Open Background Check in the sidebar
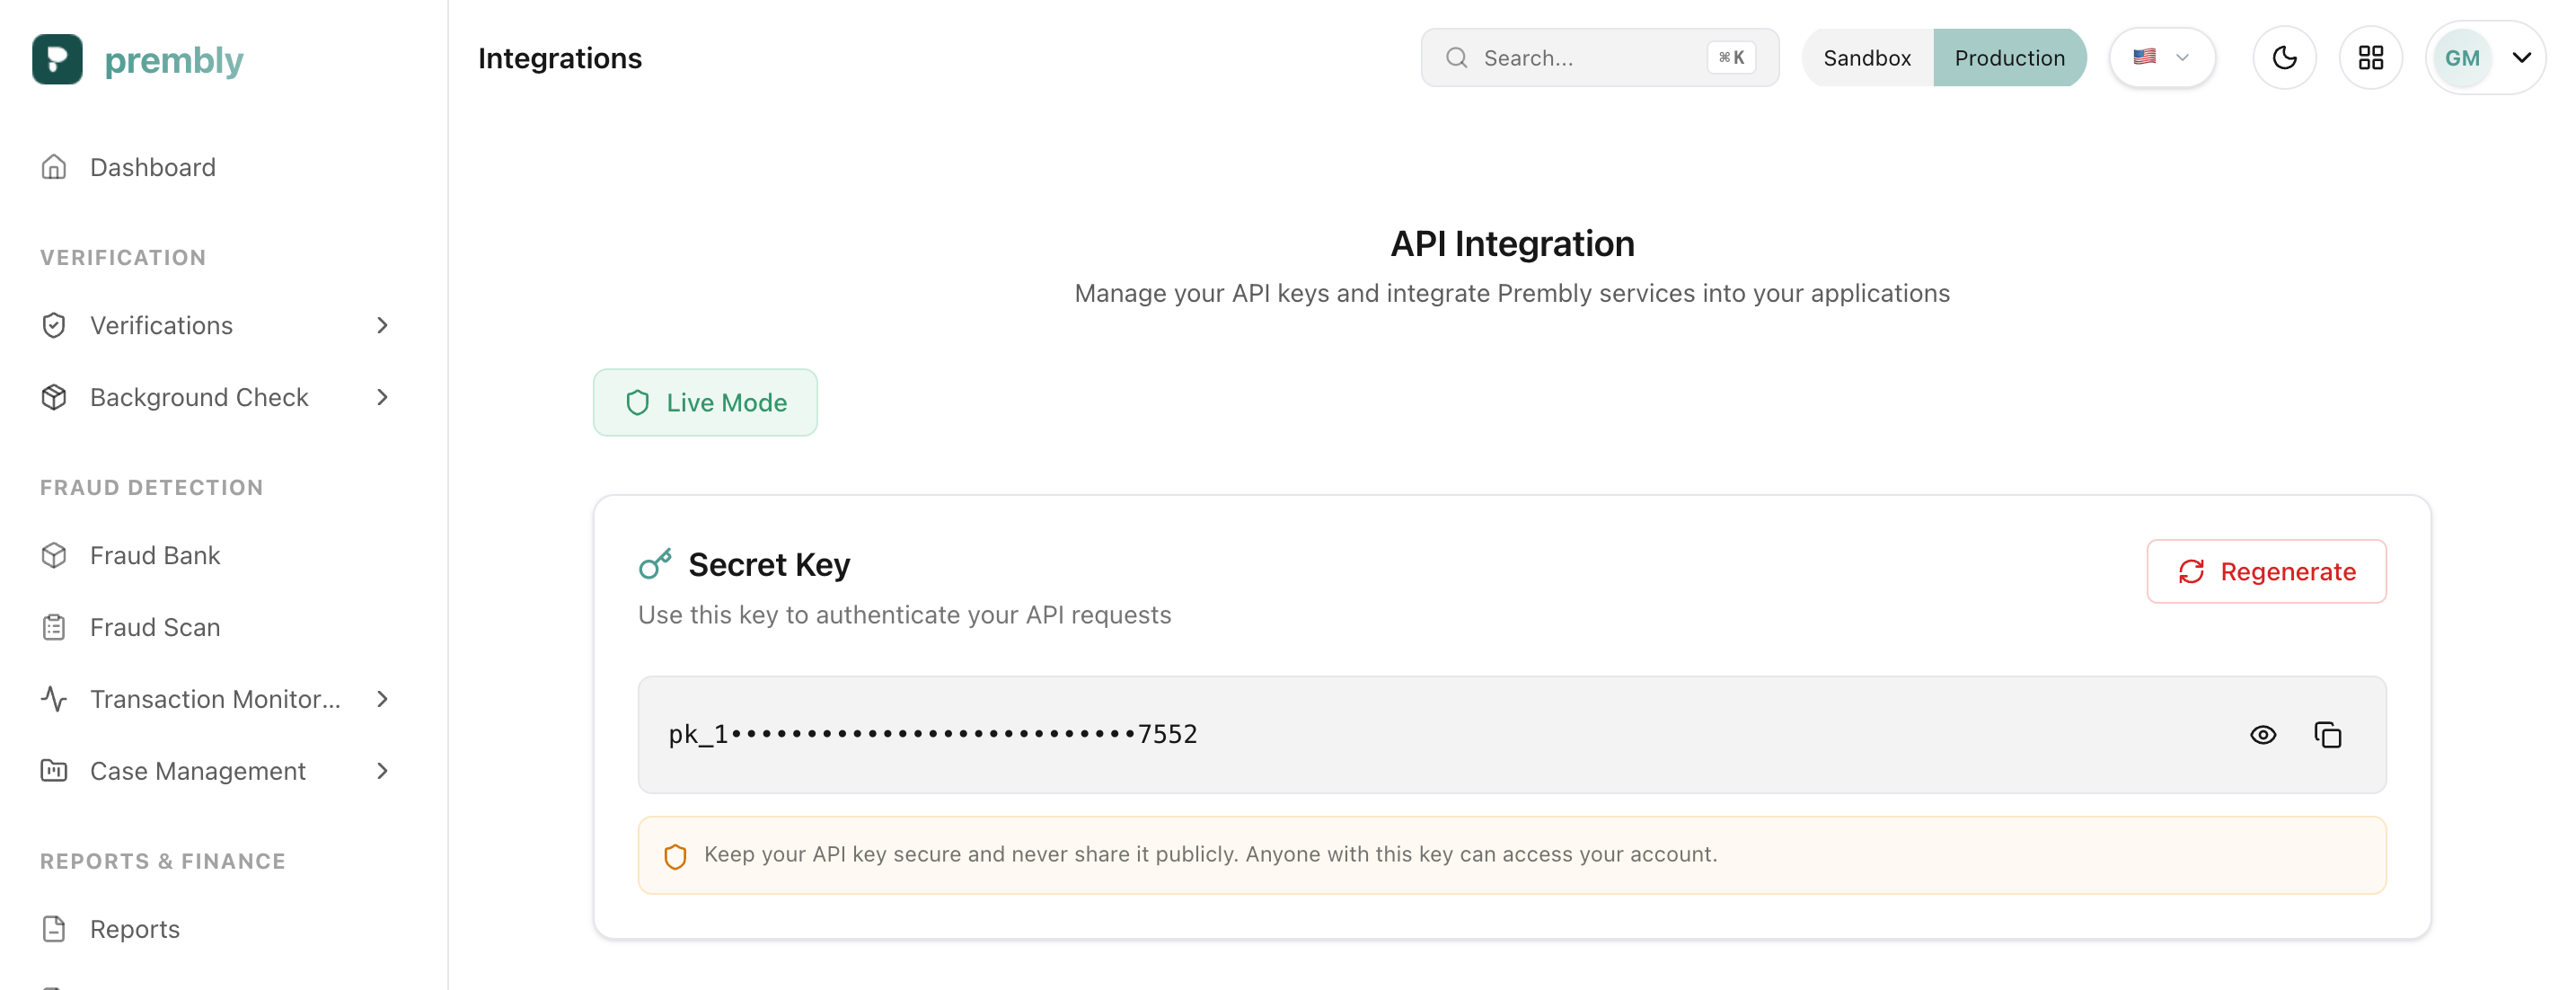Viewport: 2576px width, 990px height. pyautogui.click(x=199, y=397)
